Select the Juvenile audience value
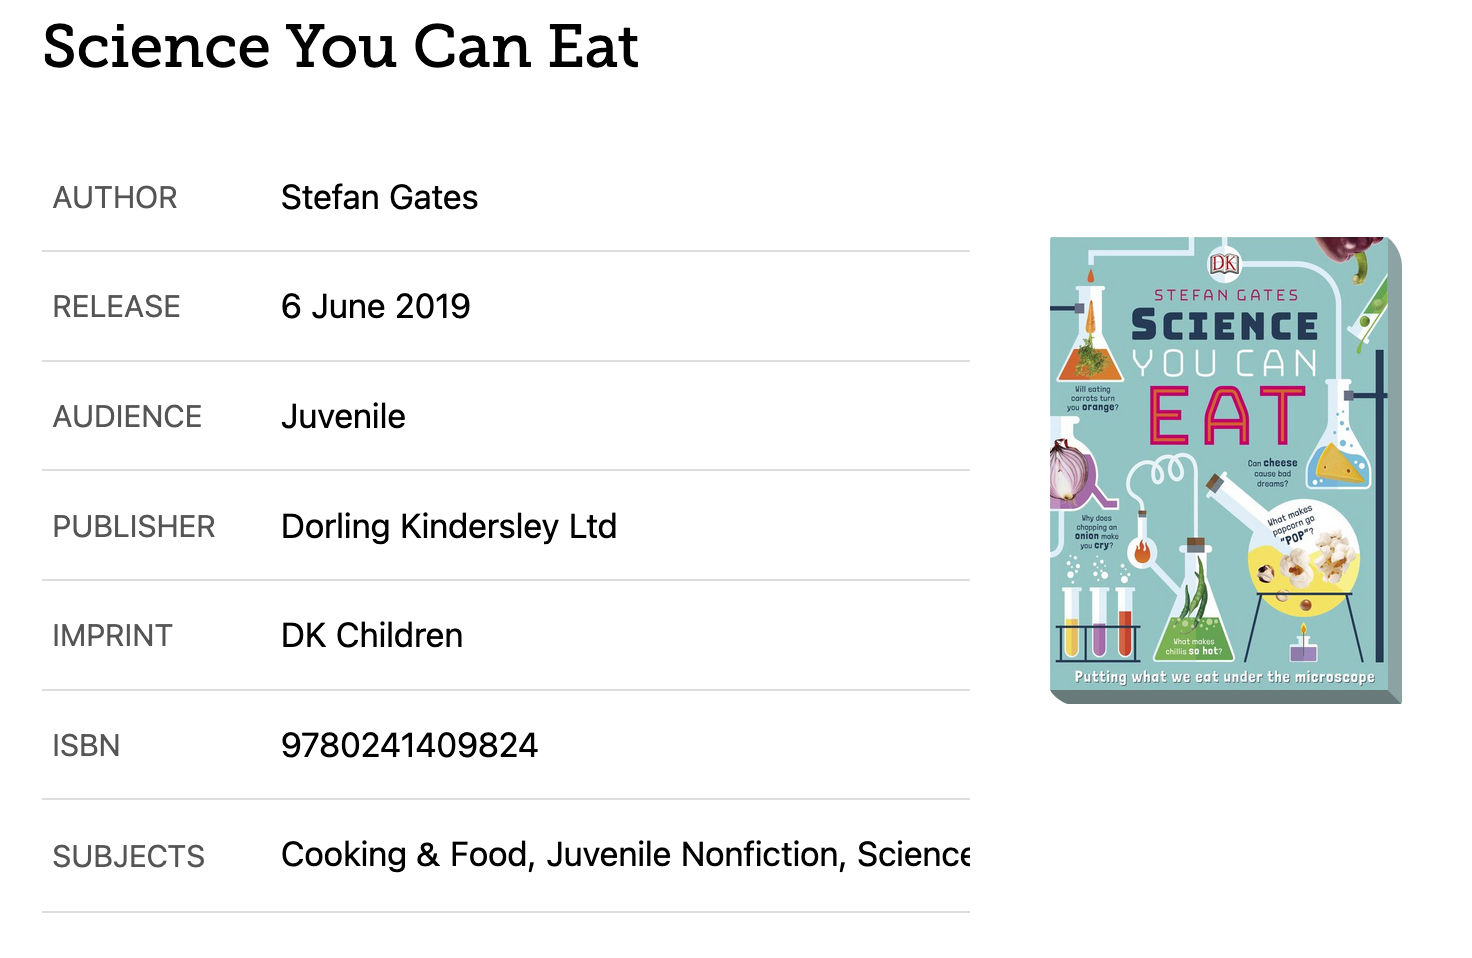The height and width of the screenshot is (958, 1472). (343, 416)
